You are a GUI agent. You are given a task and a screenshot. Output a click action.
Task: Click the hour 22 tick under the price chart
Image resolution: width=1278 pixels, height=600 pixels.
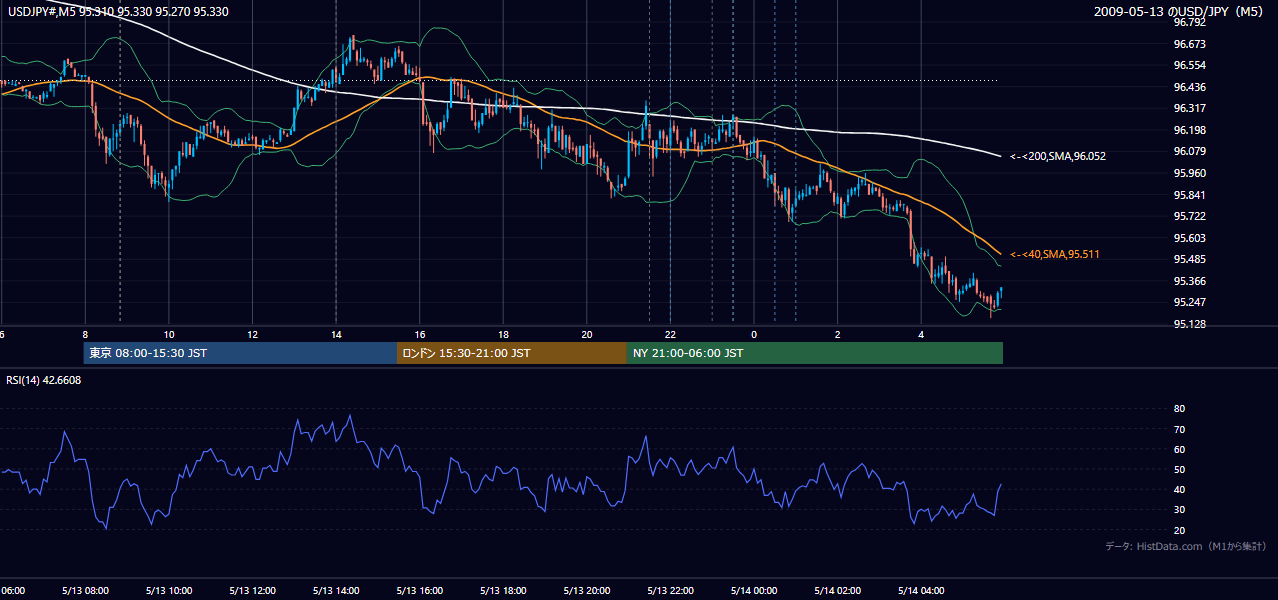click(670, 334)
